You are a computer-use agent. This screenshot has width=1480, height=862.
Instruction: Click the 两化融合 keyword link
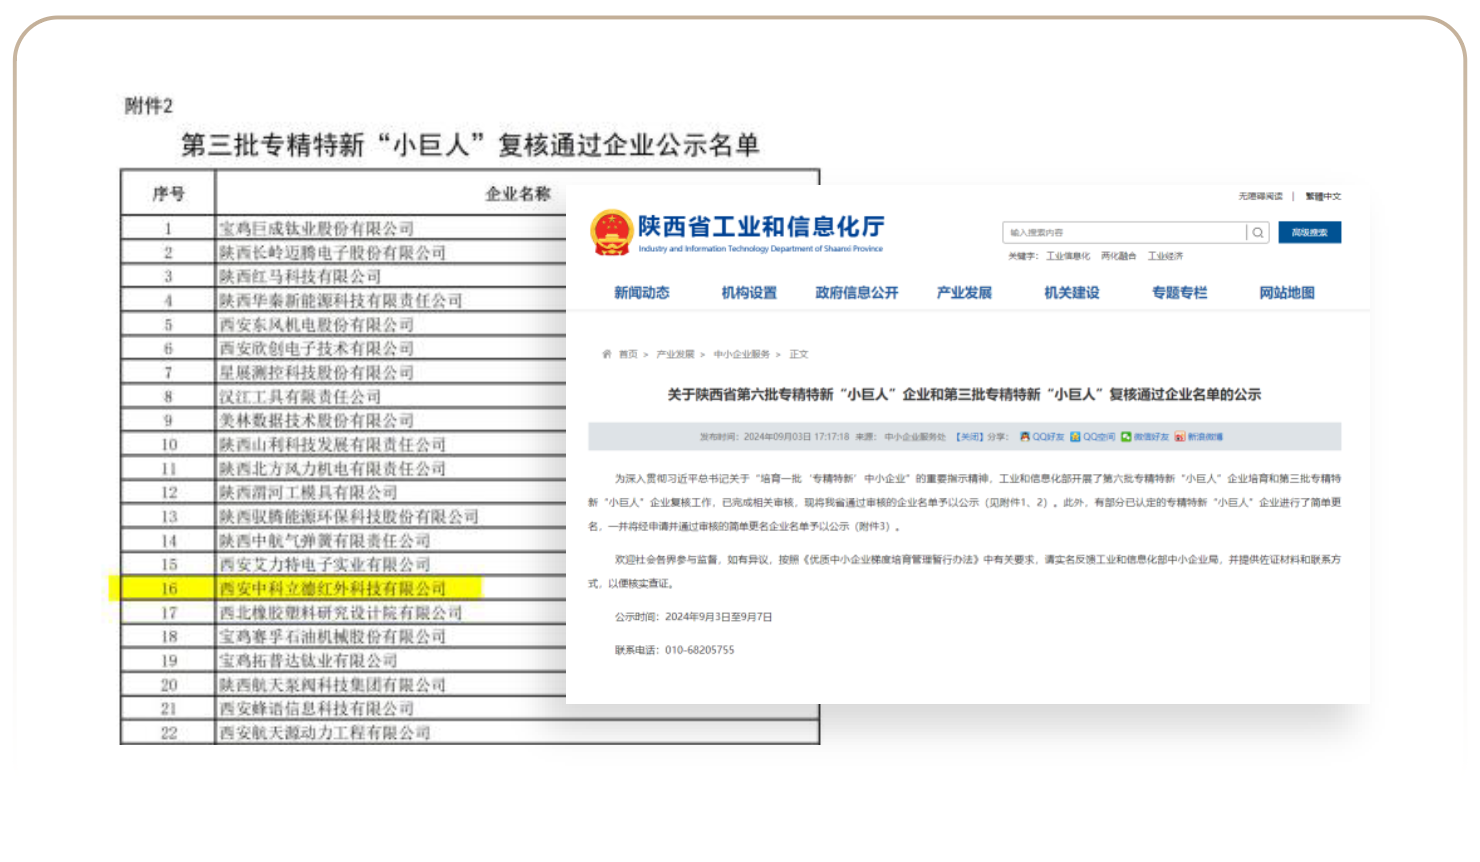click(x=1119, y=256)
